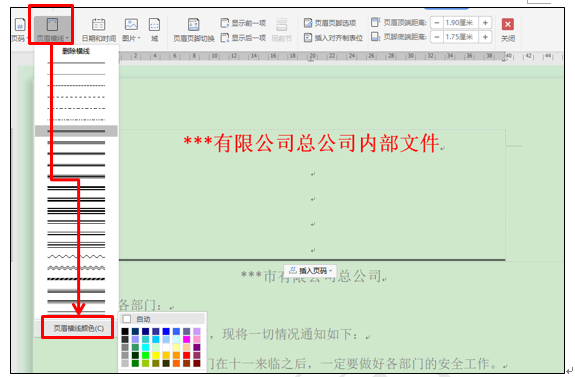This screenshot has height=377, width=575.
Task: Pick the white color swatch
Action: 166,348
